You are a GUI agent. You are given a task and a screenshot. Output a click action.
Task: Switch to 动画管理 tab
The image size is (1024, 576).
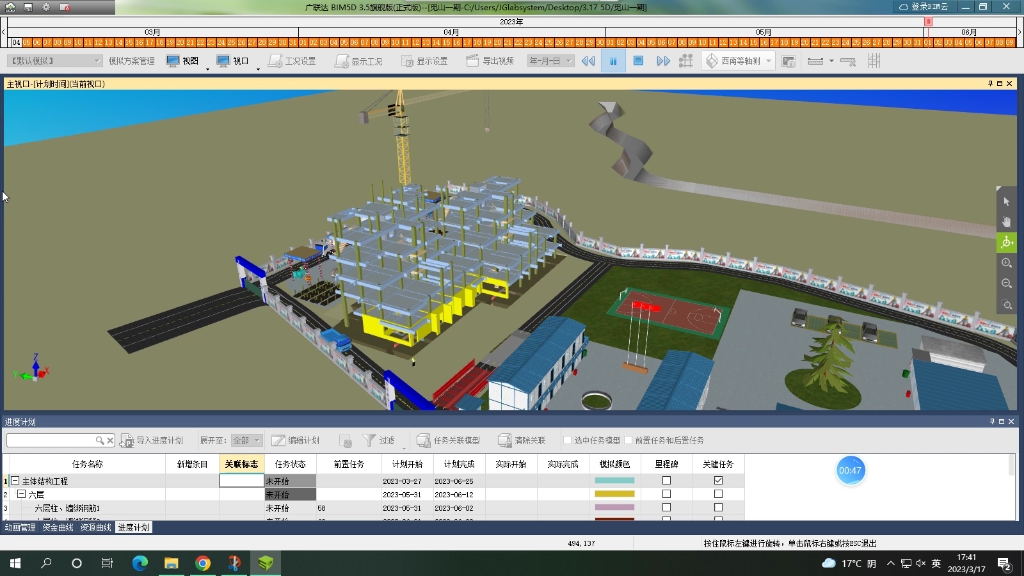click(x=20, y=527)
